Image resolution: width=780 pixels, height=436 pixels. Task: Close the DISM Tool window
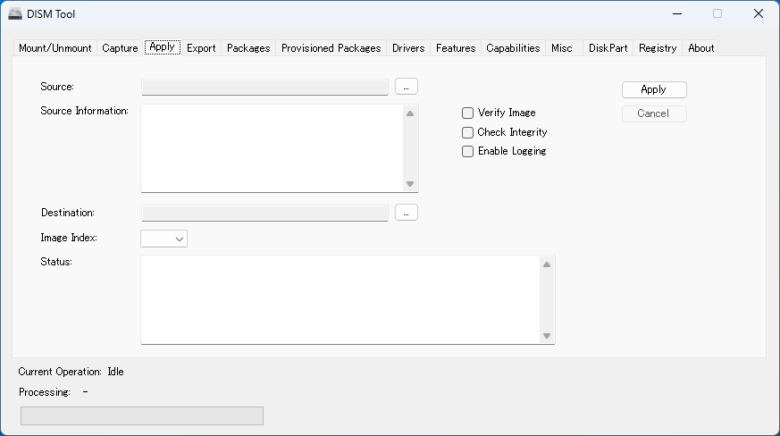click(758, 14)
